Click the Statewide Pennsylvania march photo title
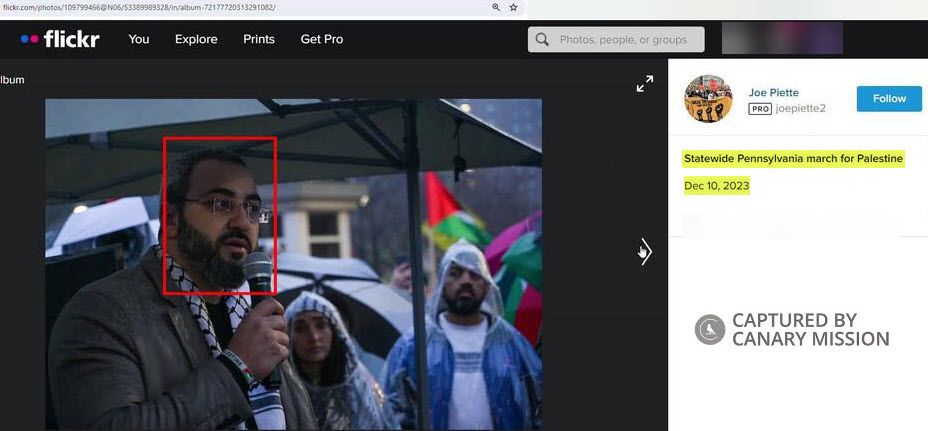This screenshot has width=928, height=431. point(793,159)
